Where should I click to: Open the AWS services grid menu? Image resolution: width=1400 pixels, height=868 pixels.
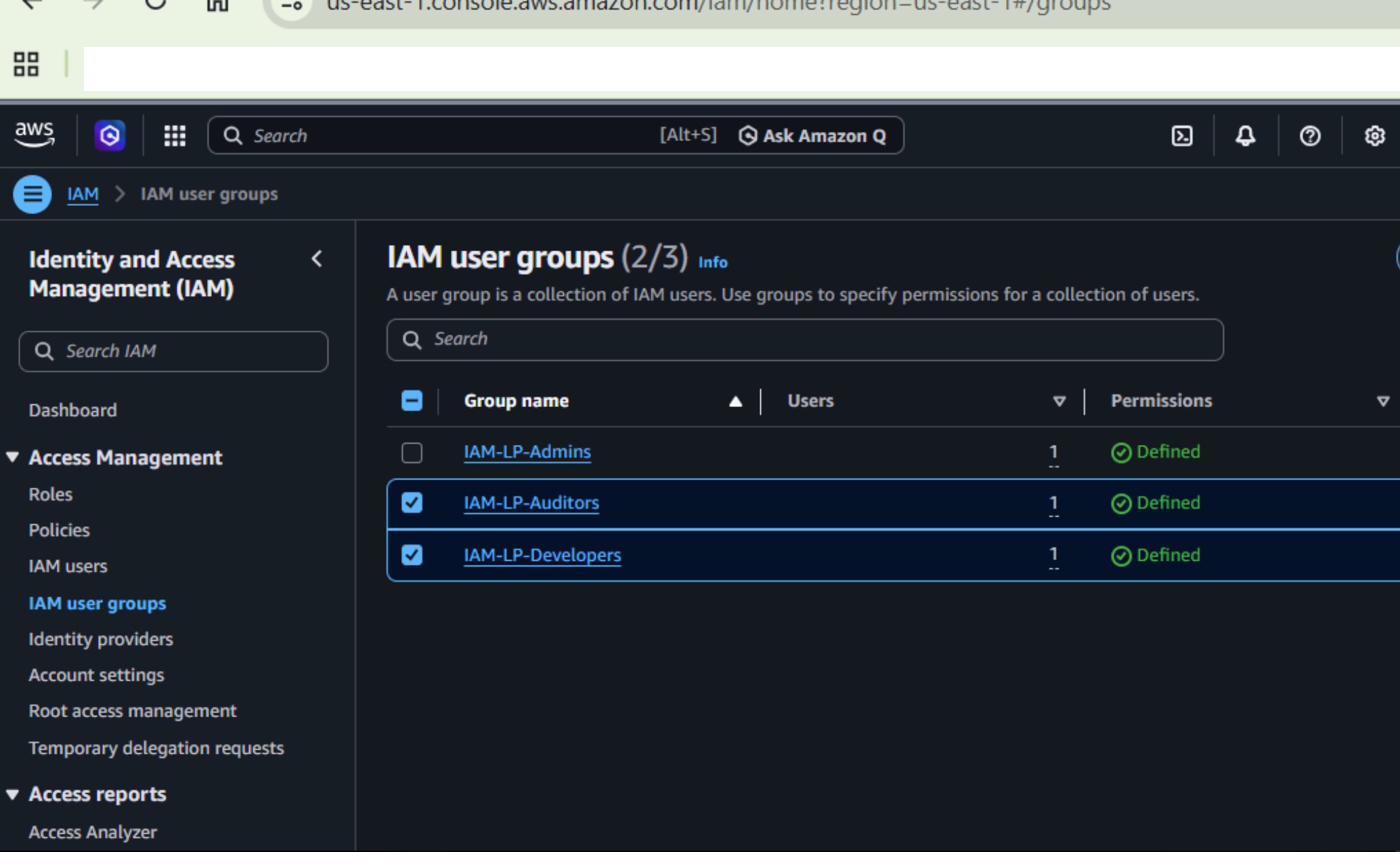point(175,136)
